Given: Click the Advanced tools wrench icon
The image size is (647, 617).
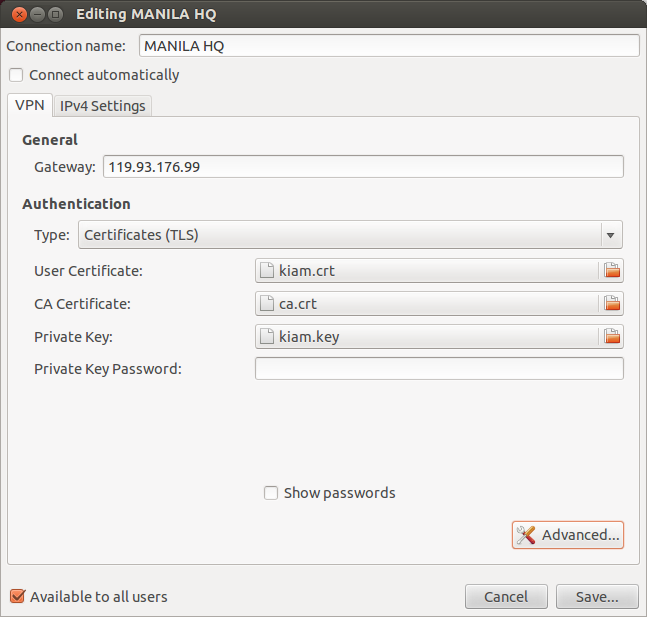Looking at the screenshot, I should [526, 535].
